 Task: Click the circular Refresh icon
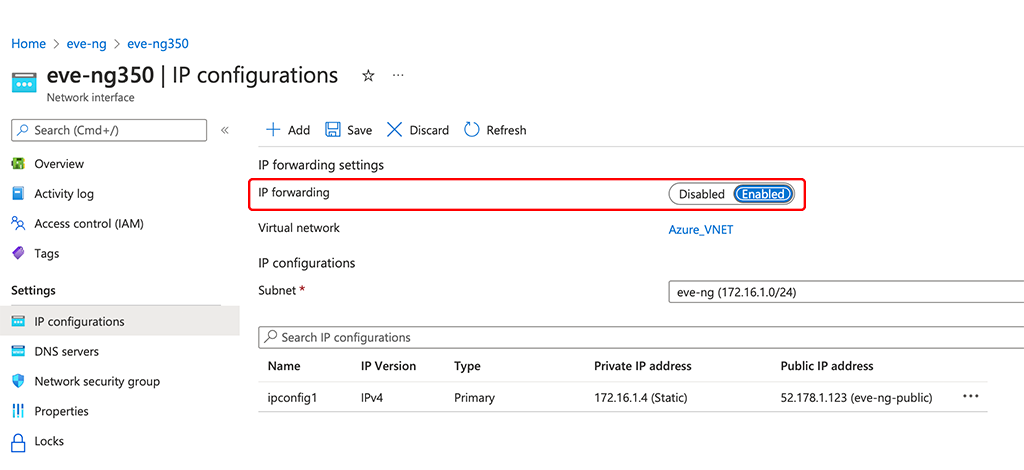[x=472, y=130]
